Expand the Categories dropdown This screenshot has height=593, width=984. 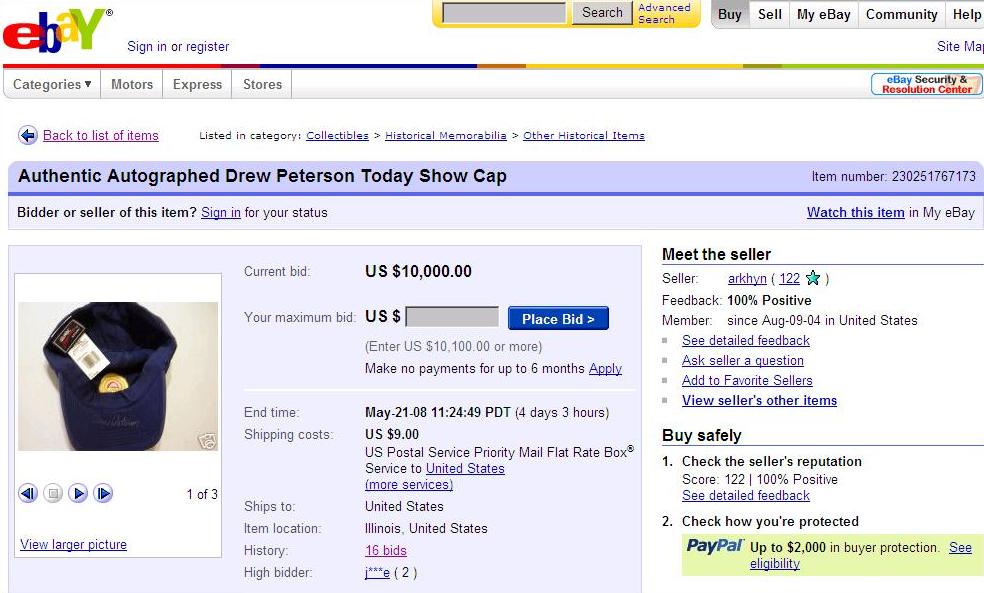pos(51,84)
